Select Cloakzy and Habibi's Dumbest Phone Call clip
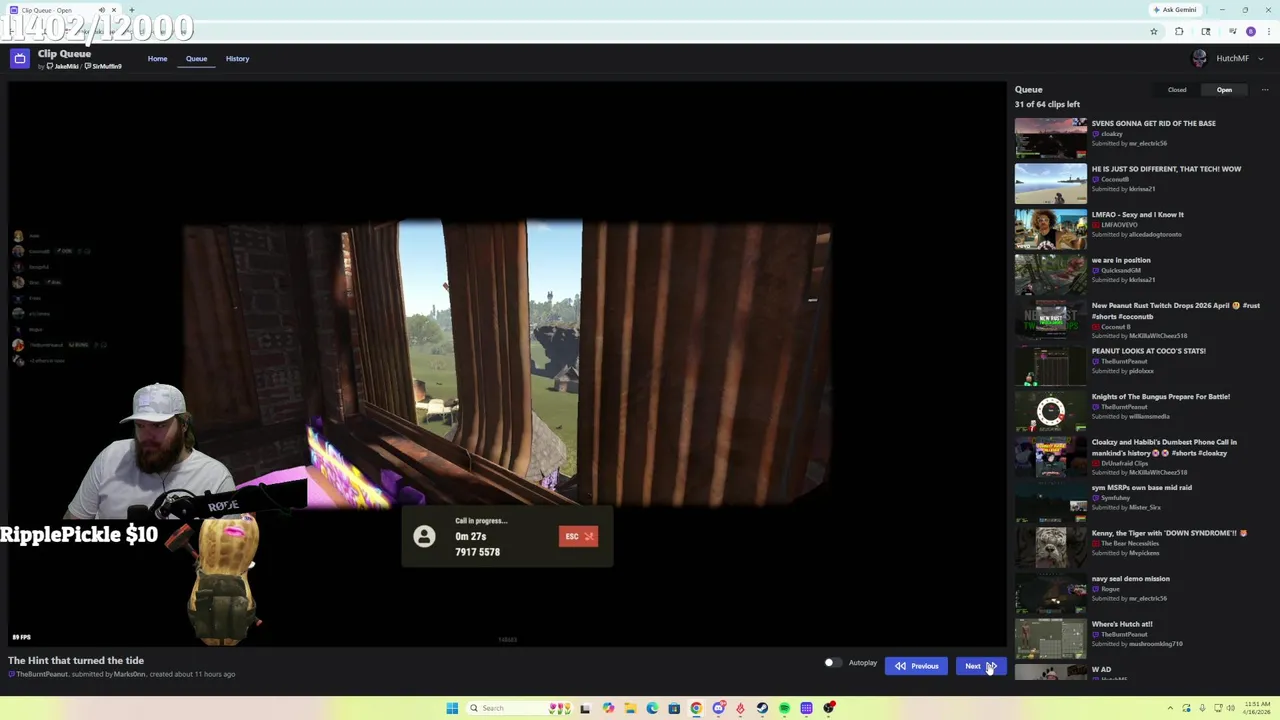The image size is (1280, 720). click(x=1164, y=447)
